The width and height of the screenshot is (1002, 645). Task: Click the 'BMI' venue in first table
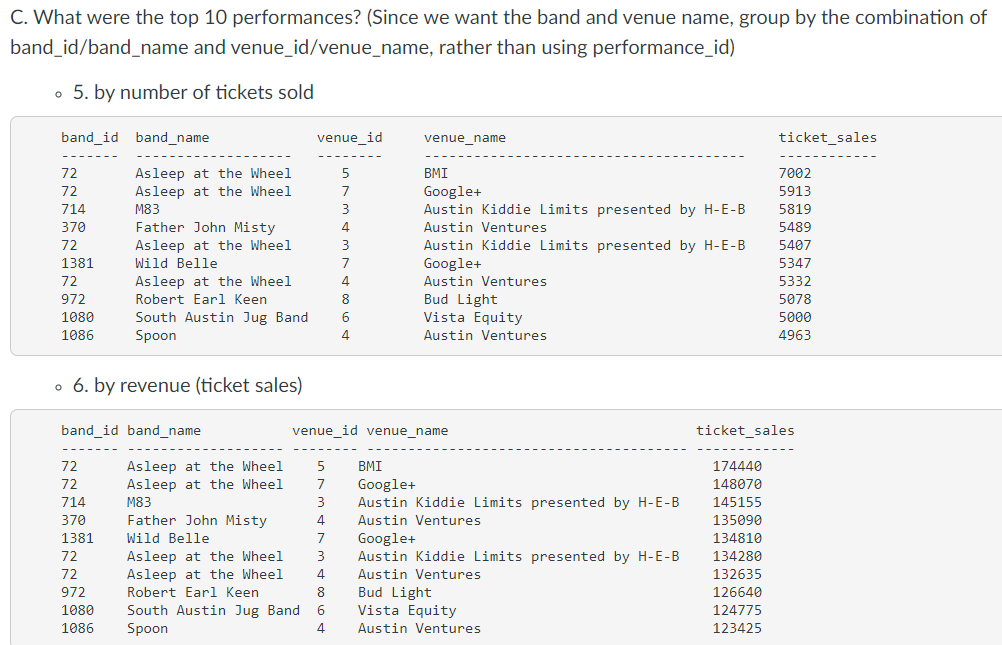coord(436,173)
